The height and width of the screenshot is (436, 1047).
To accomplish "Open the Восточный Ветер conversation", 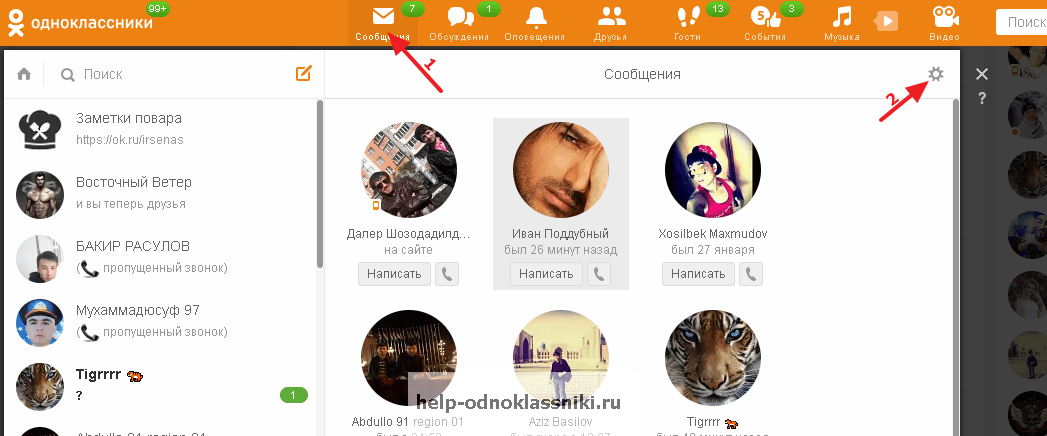I will [x=160, y=193].
